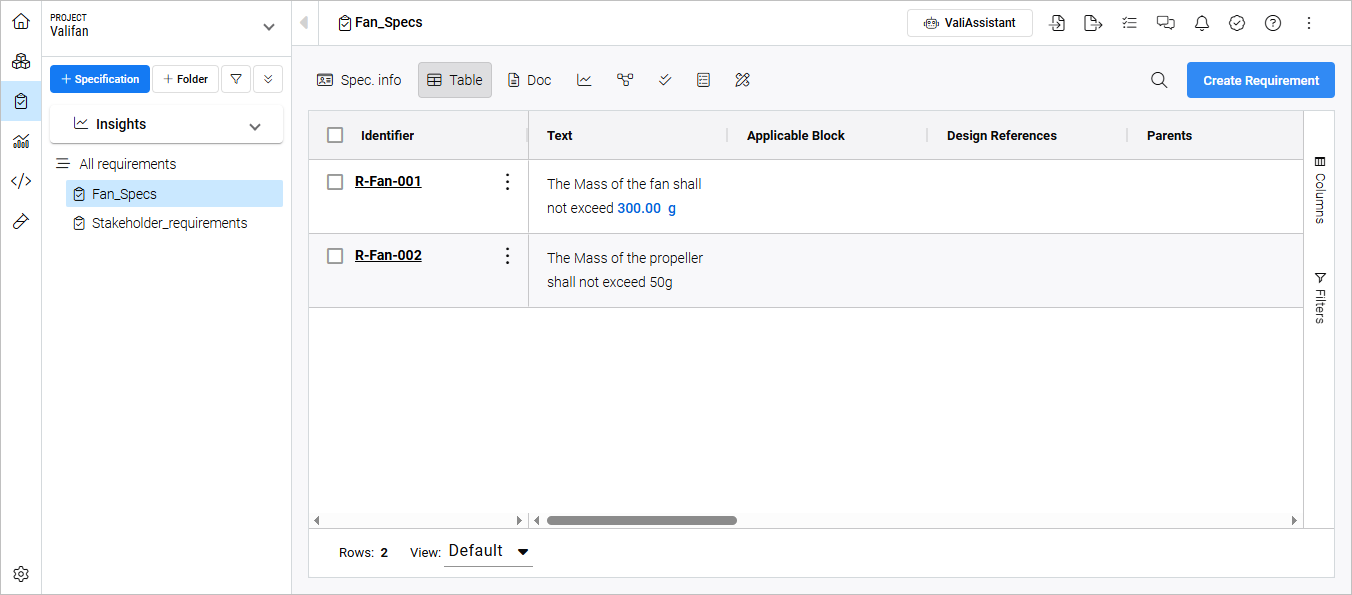Open settings gear in sidebar

point(21,574)
